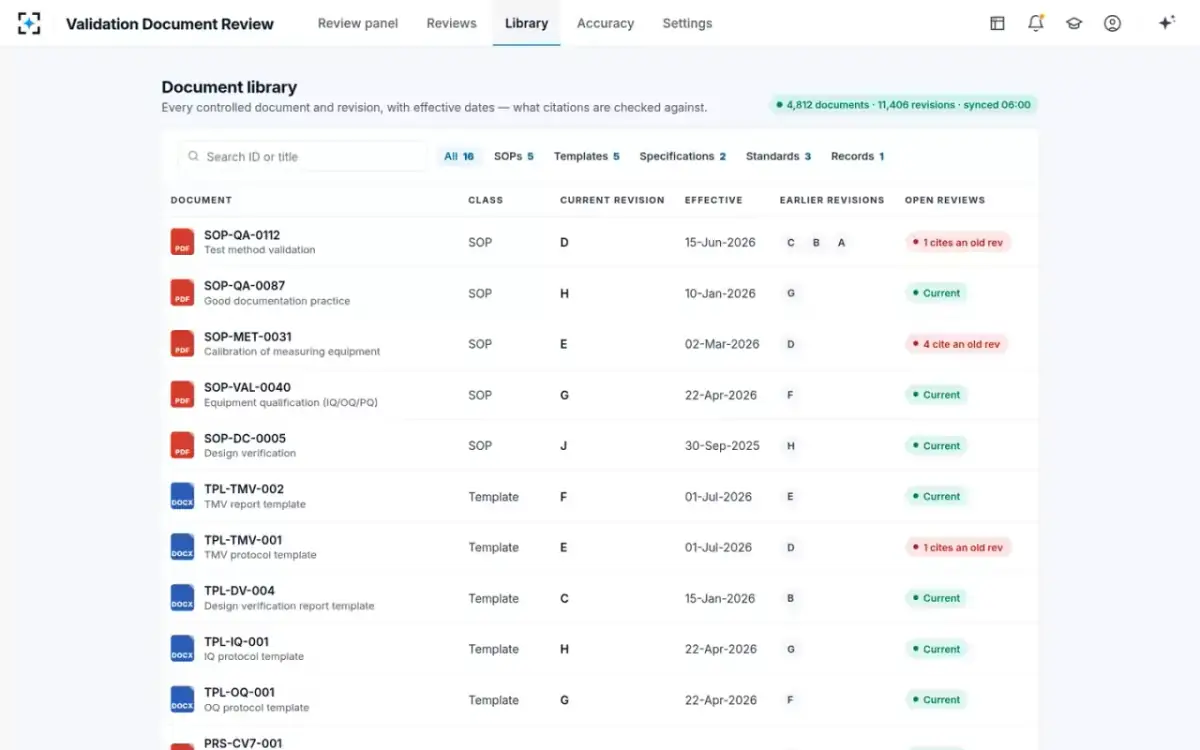The width and height of the screenshot is (1200, 750).
Task: Open the user account icon
Action: 1112,23
